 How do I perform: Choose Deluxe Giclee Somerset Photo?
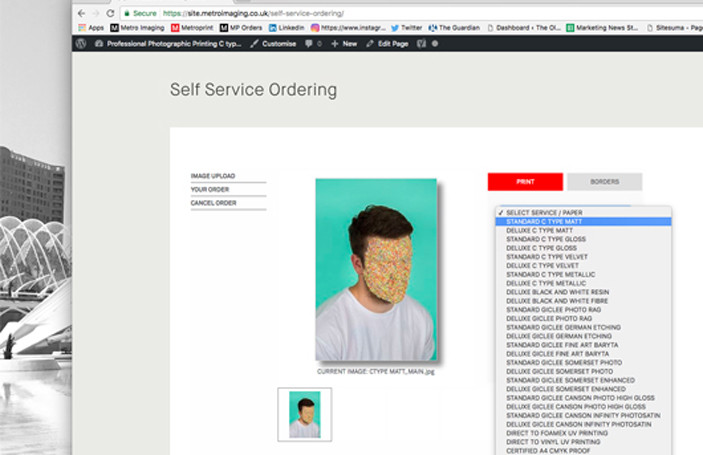tap(583, 371)
